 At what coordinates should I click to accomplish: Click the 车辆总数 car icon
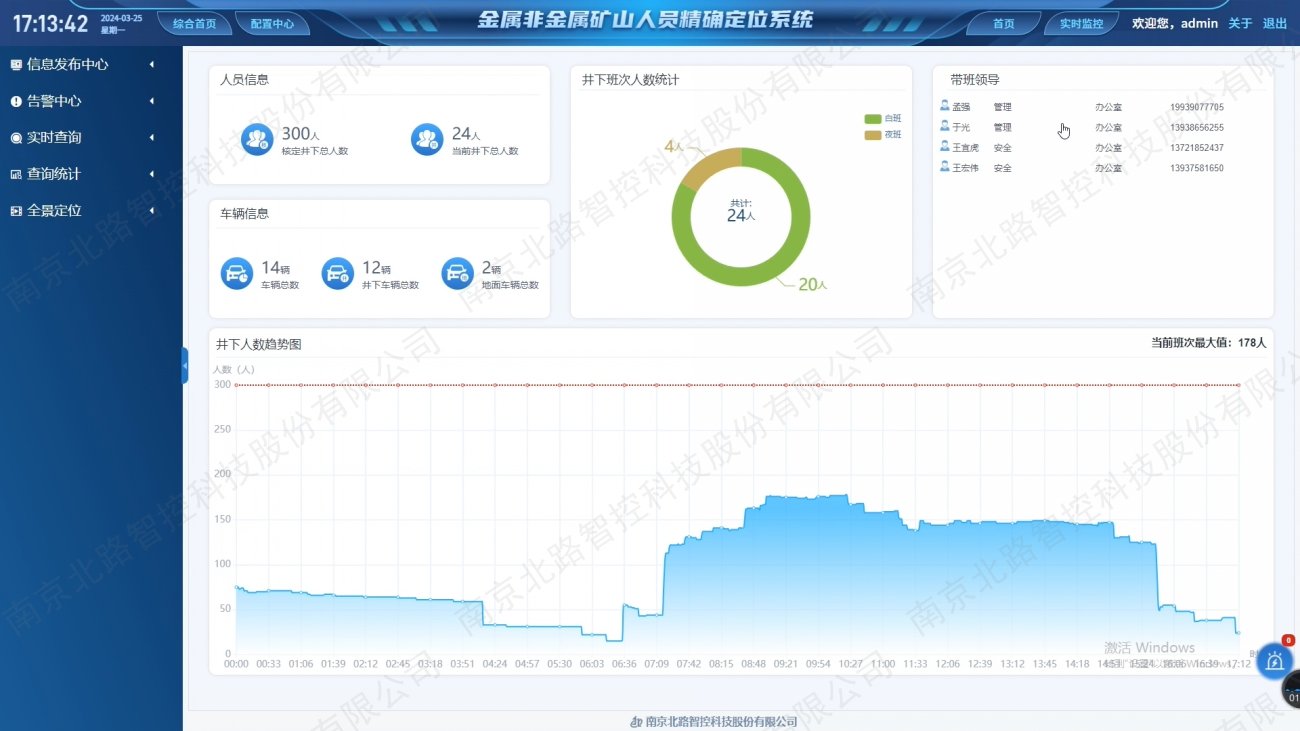coord(237,274)
